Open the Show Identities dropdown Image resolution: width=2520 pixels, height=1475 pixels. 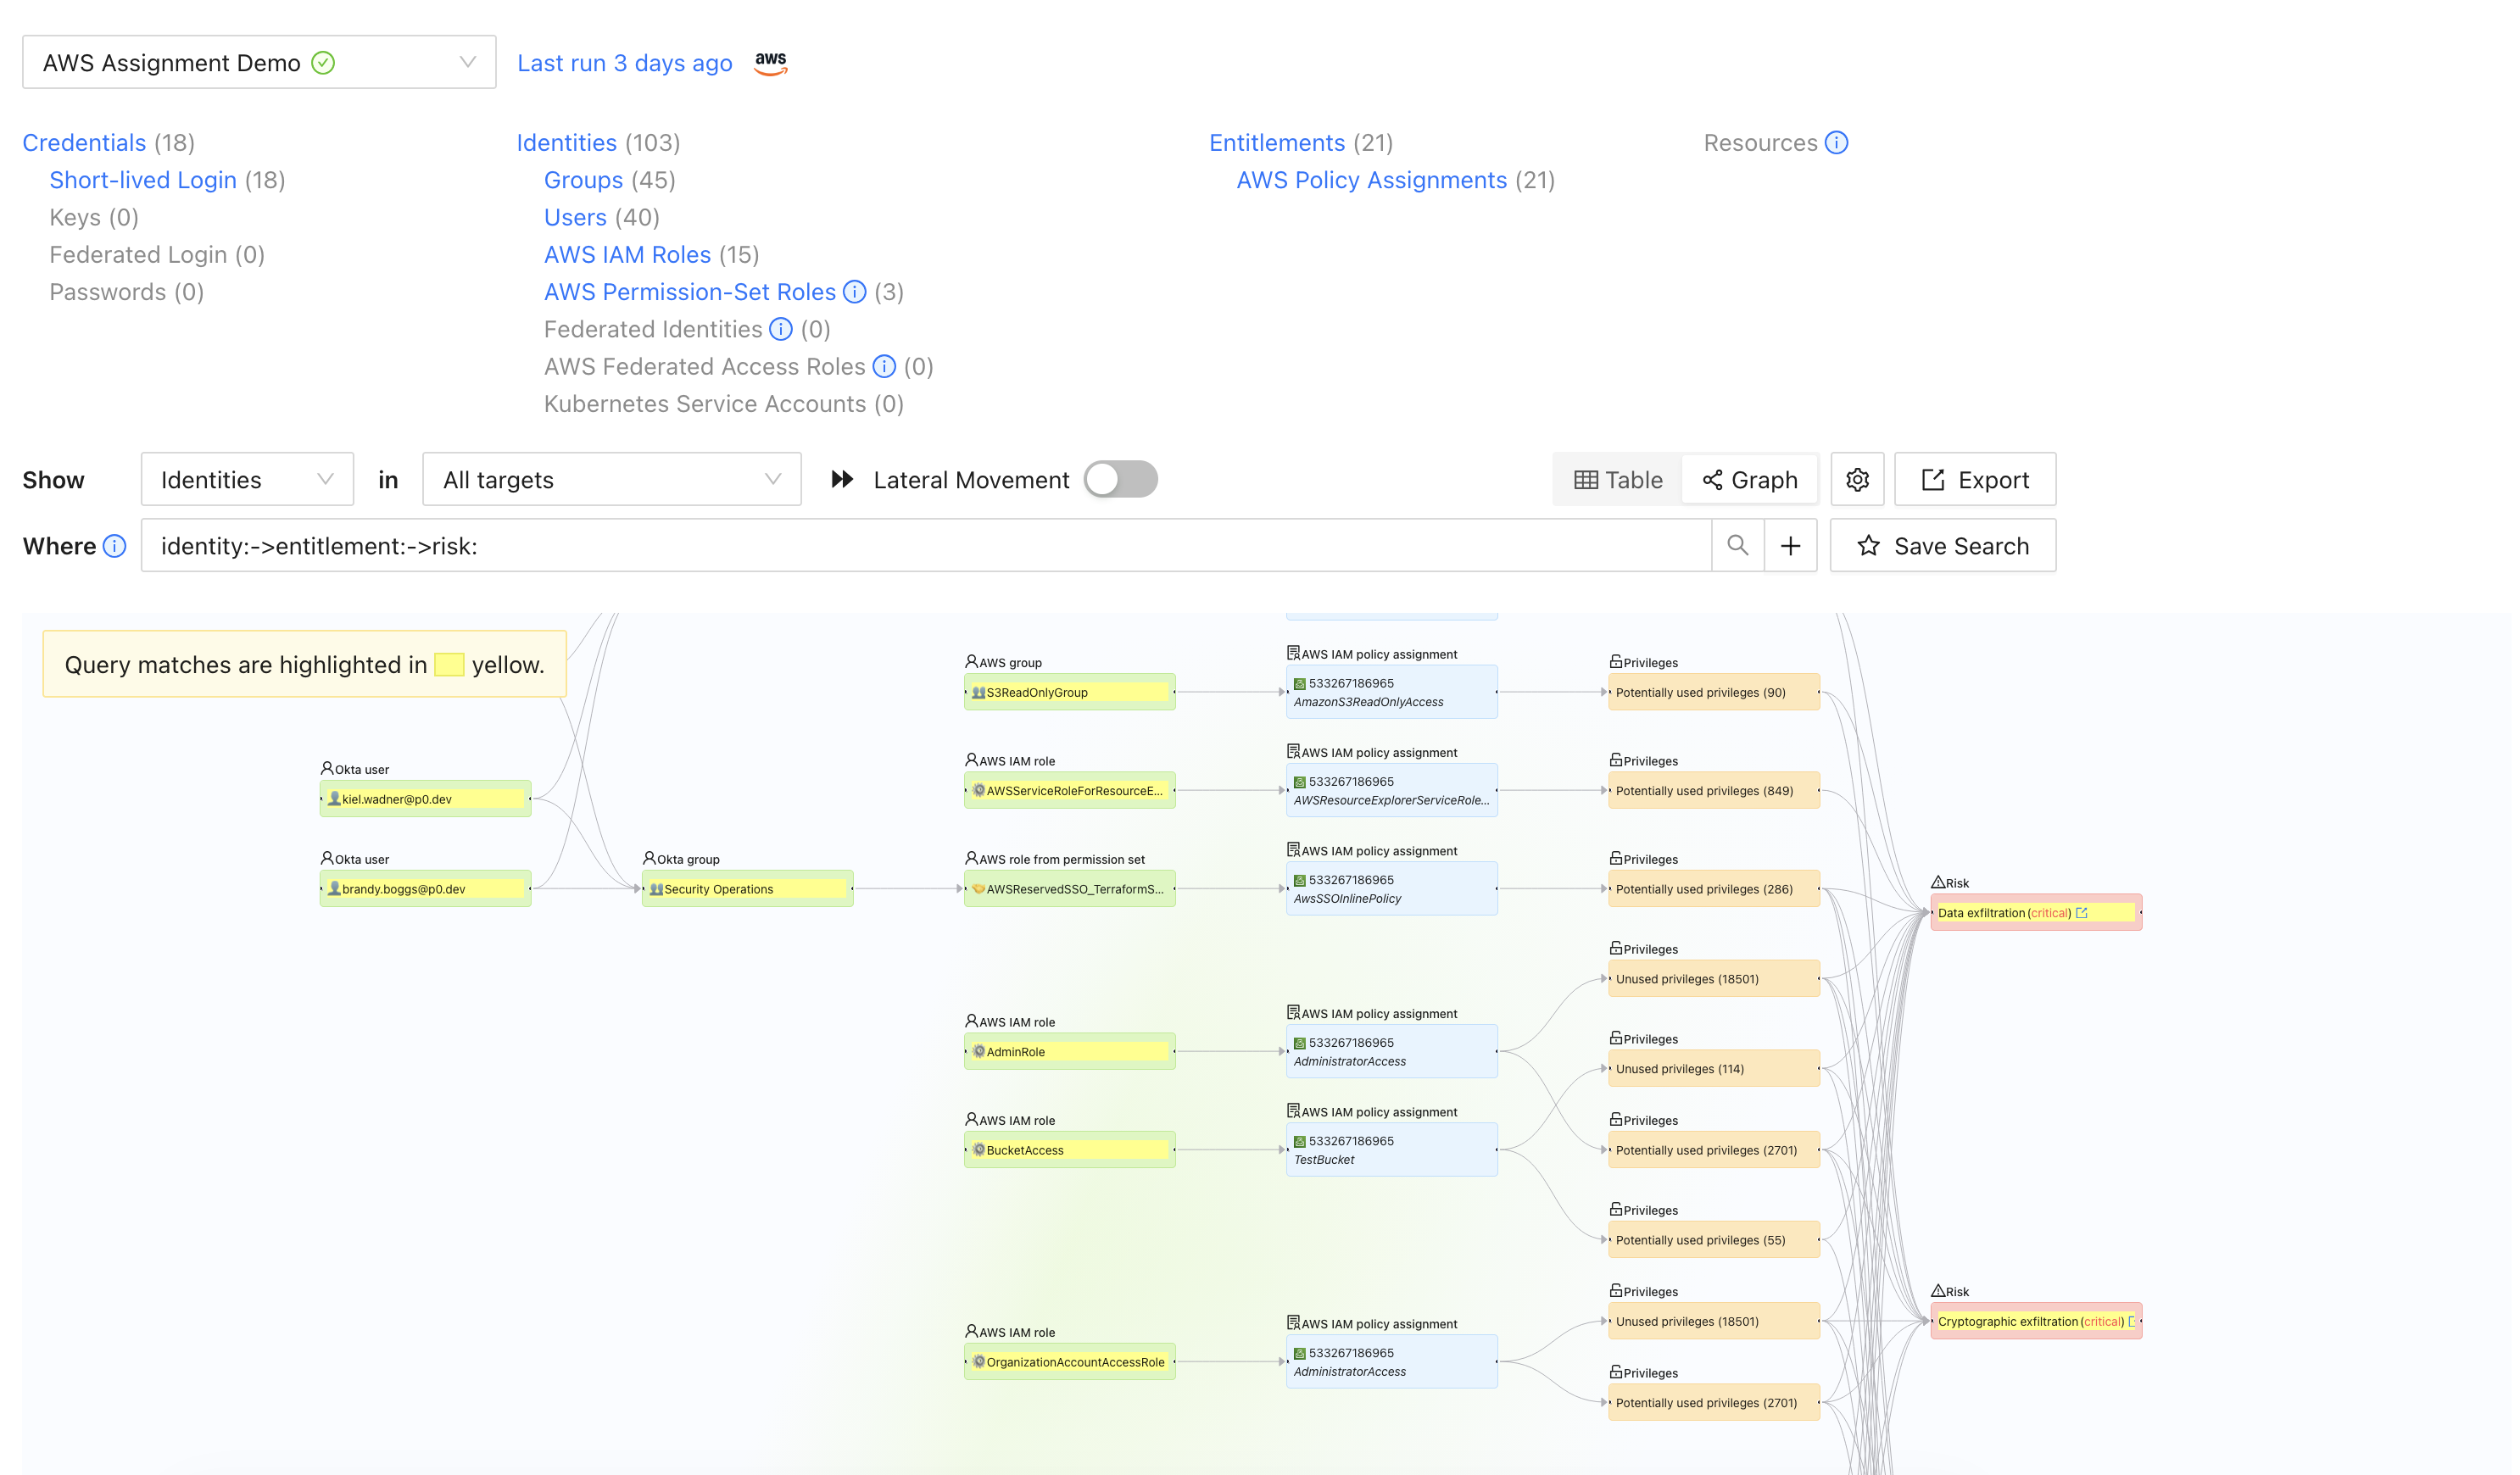tap(247, 480)
